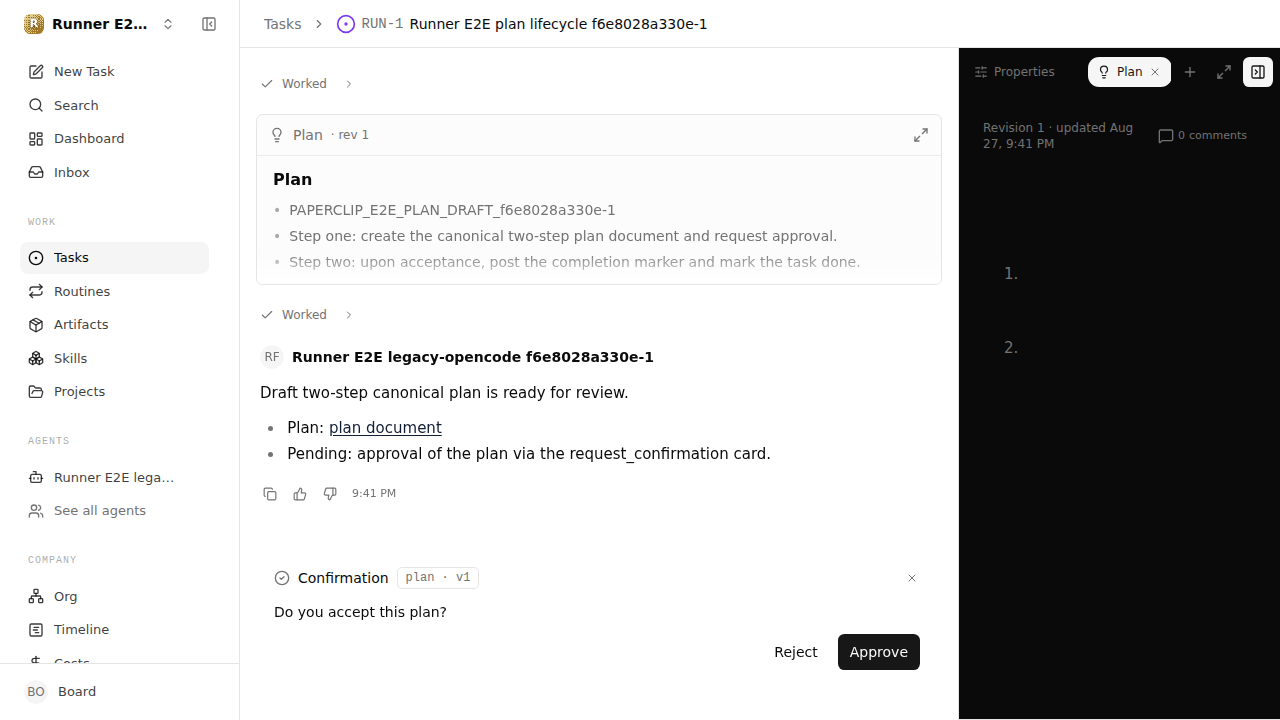Image resolution: width=1280 pixels, height=720 pixels.
Task: Click the Runner E2E company logo icon
Action: (x=34, y=24)
